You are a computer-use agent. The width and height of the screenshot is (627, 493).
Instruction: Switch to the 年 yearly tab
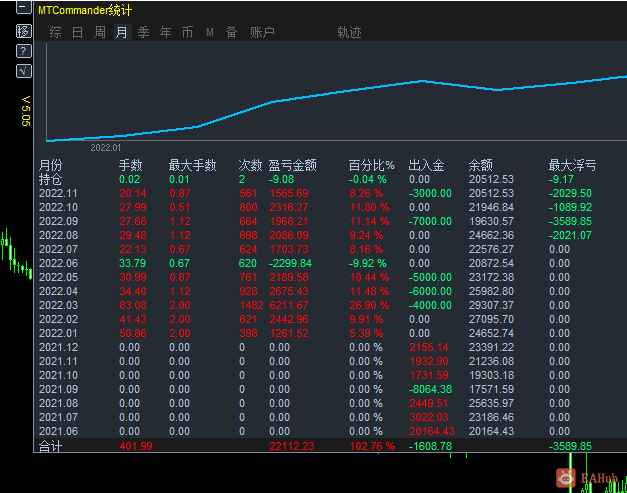(165, 32)
